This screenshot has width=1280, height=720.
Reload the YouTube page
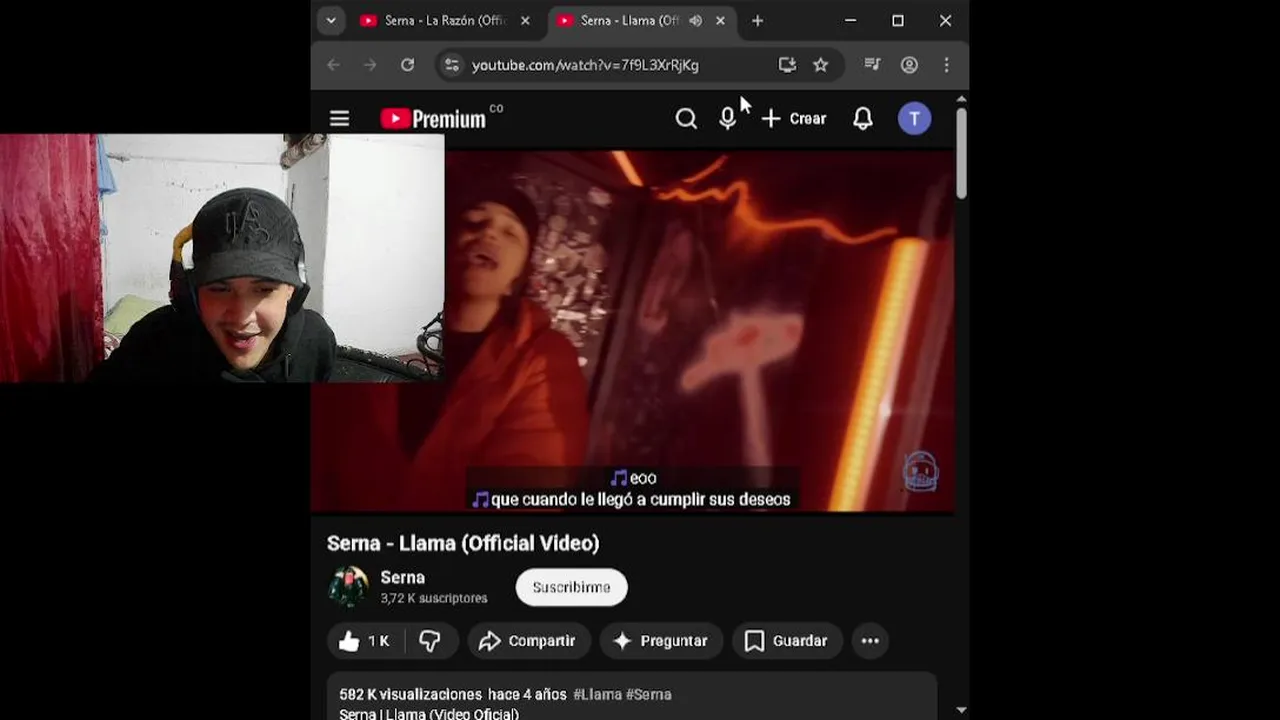[407, 65]
